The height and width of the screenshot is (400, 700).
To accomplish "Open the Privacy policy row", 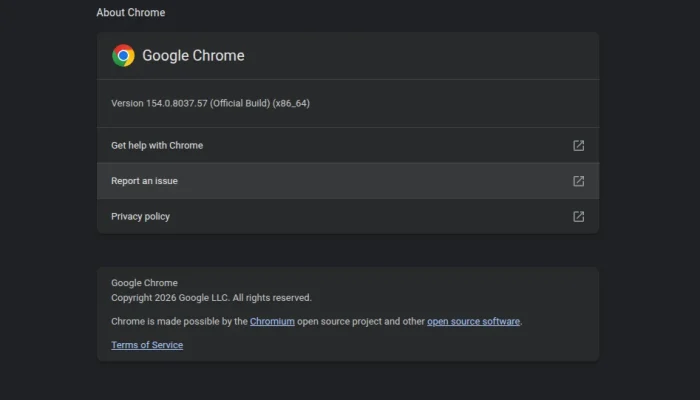I will [x=348, y=217].
